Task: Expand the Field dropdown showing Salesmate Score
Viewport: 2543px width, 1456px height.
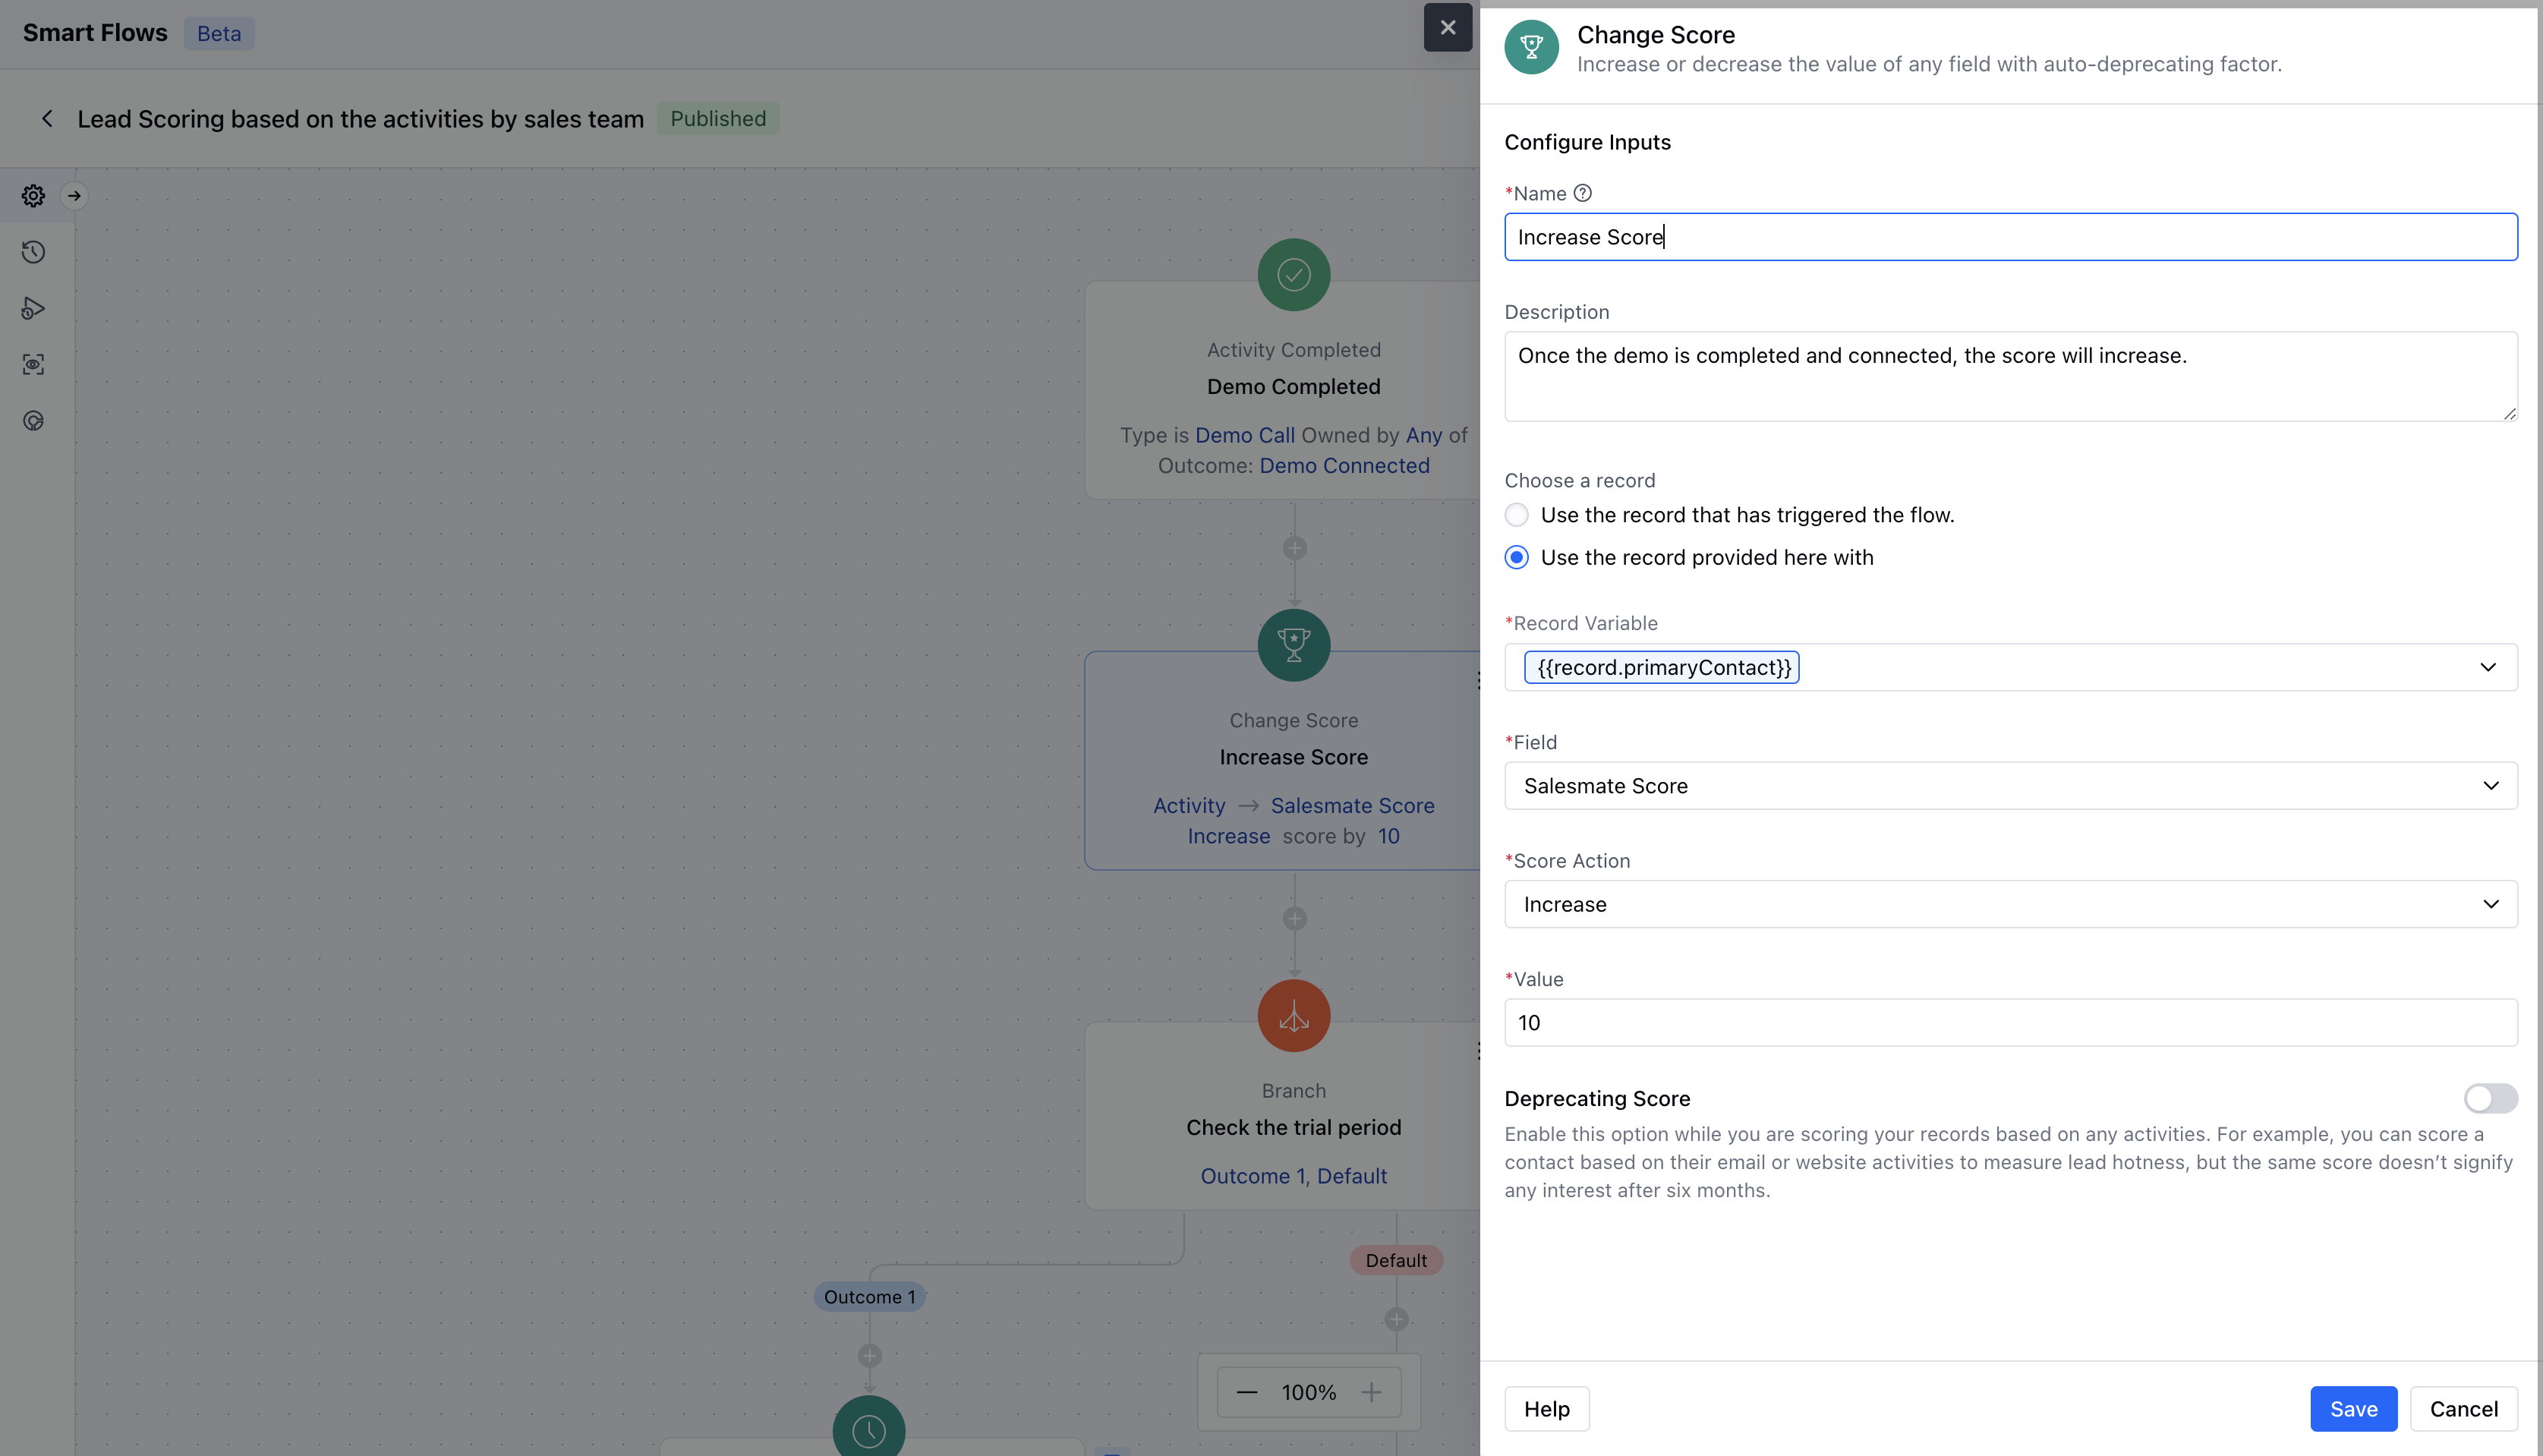Action: [x=2010, y=786]
